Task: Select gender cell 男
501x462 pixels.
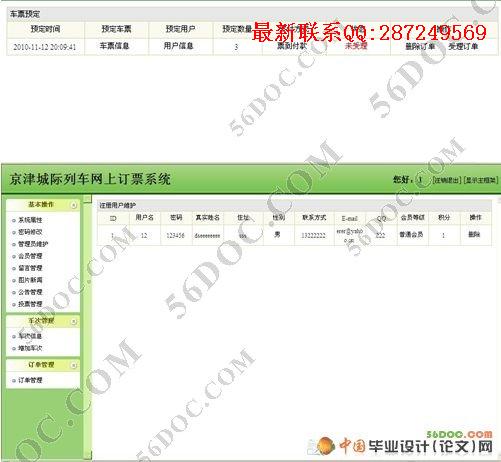Action: [277, 235]
